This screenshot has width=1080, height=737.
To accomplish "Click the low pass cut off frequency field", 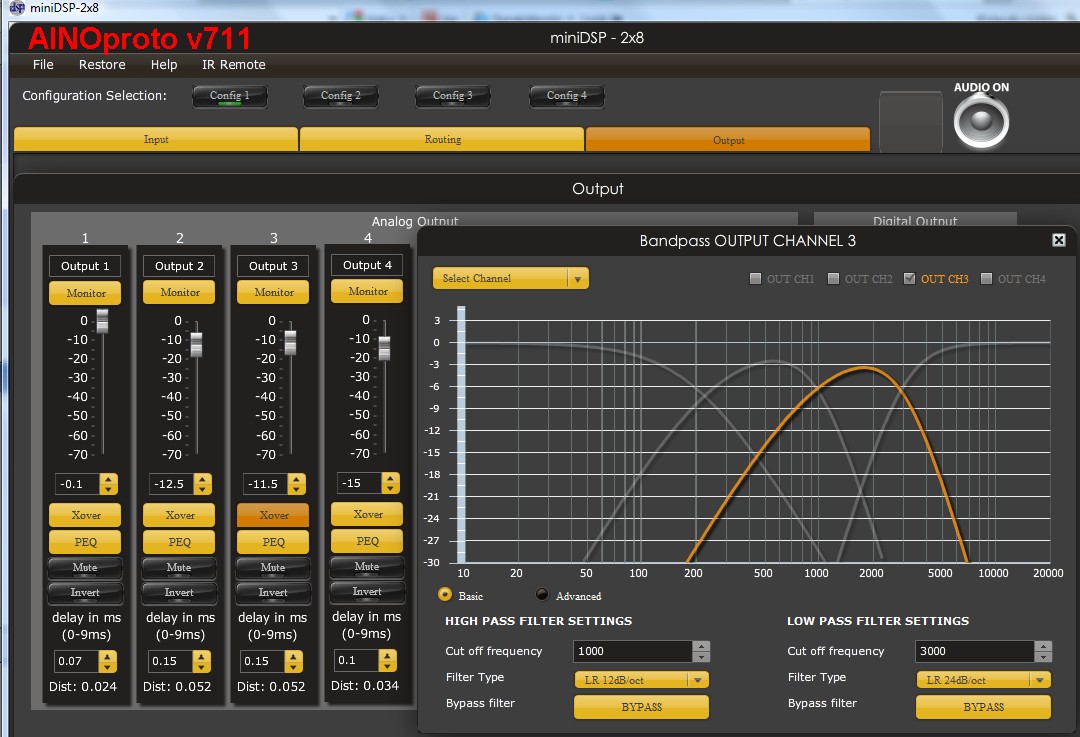I will point(975,651).
